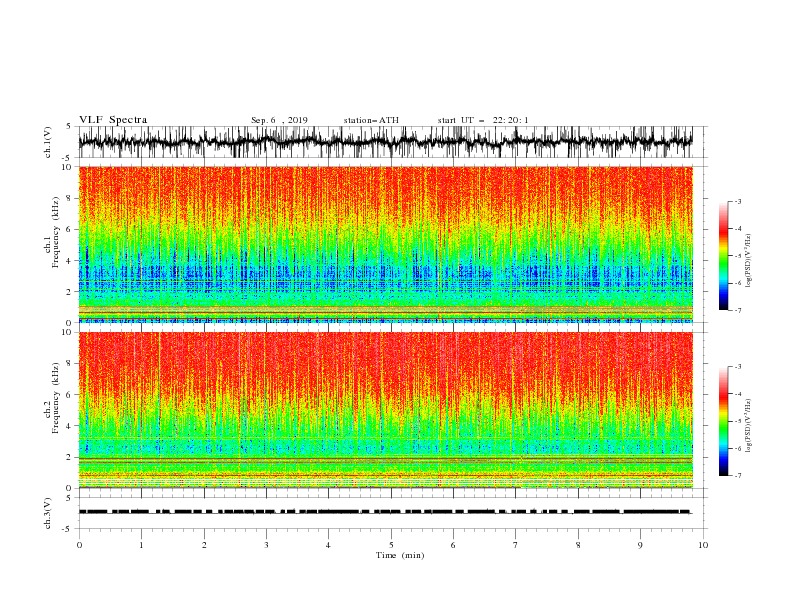The image size is (792, 612).
Task: Click time axis tick label "4"
Action: [x=328, y=545]
